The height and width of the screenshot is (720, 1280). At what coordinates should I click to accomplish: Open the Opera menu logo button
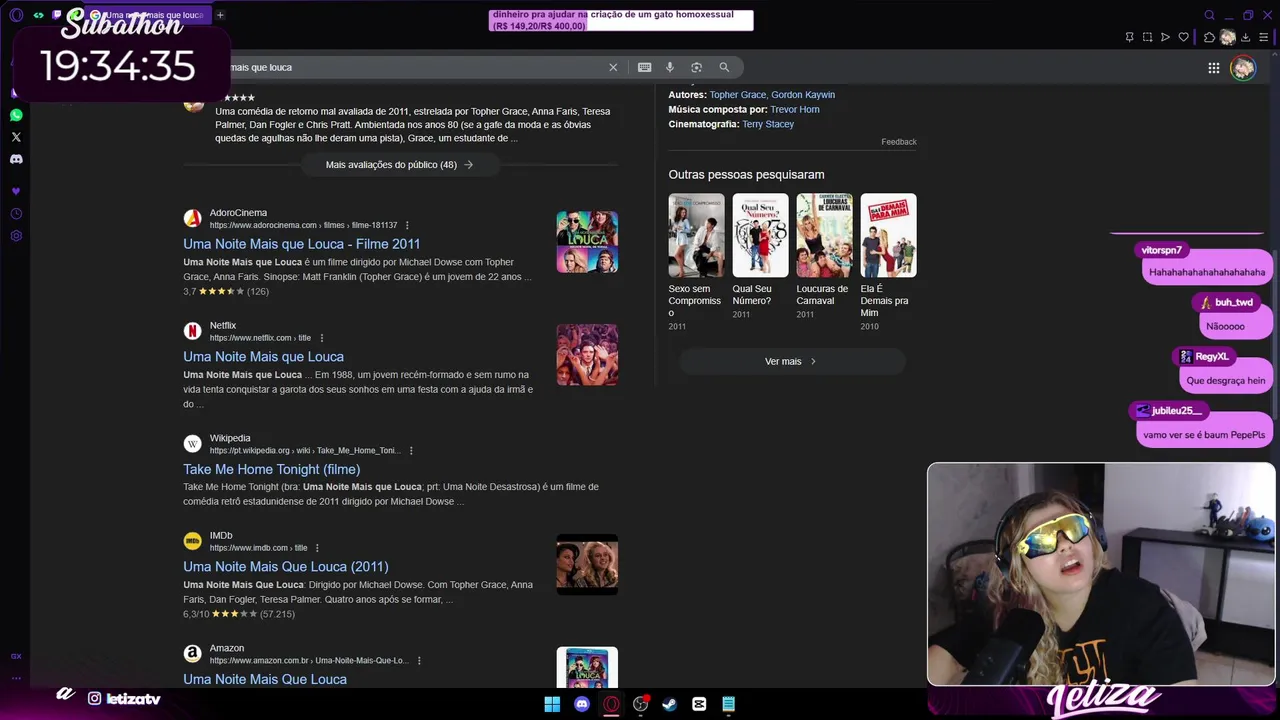tap(16, 15)
